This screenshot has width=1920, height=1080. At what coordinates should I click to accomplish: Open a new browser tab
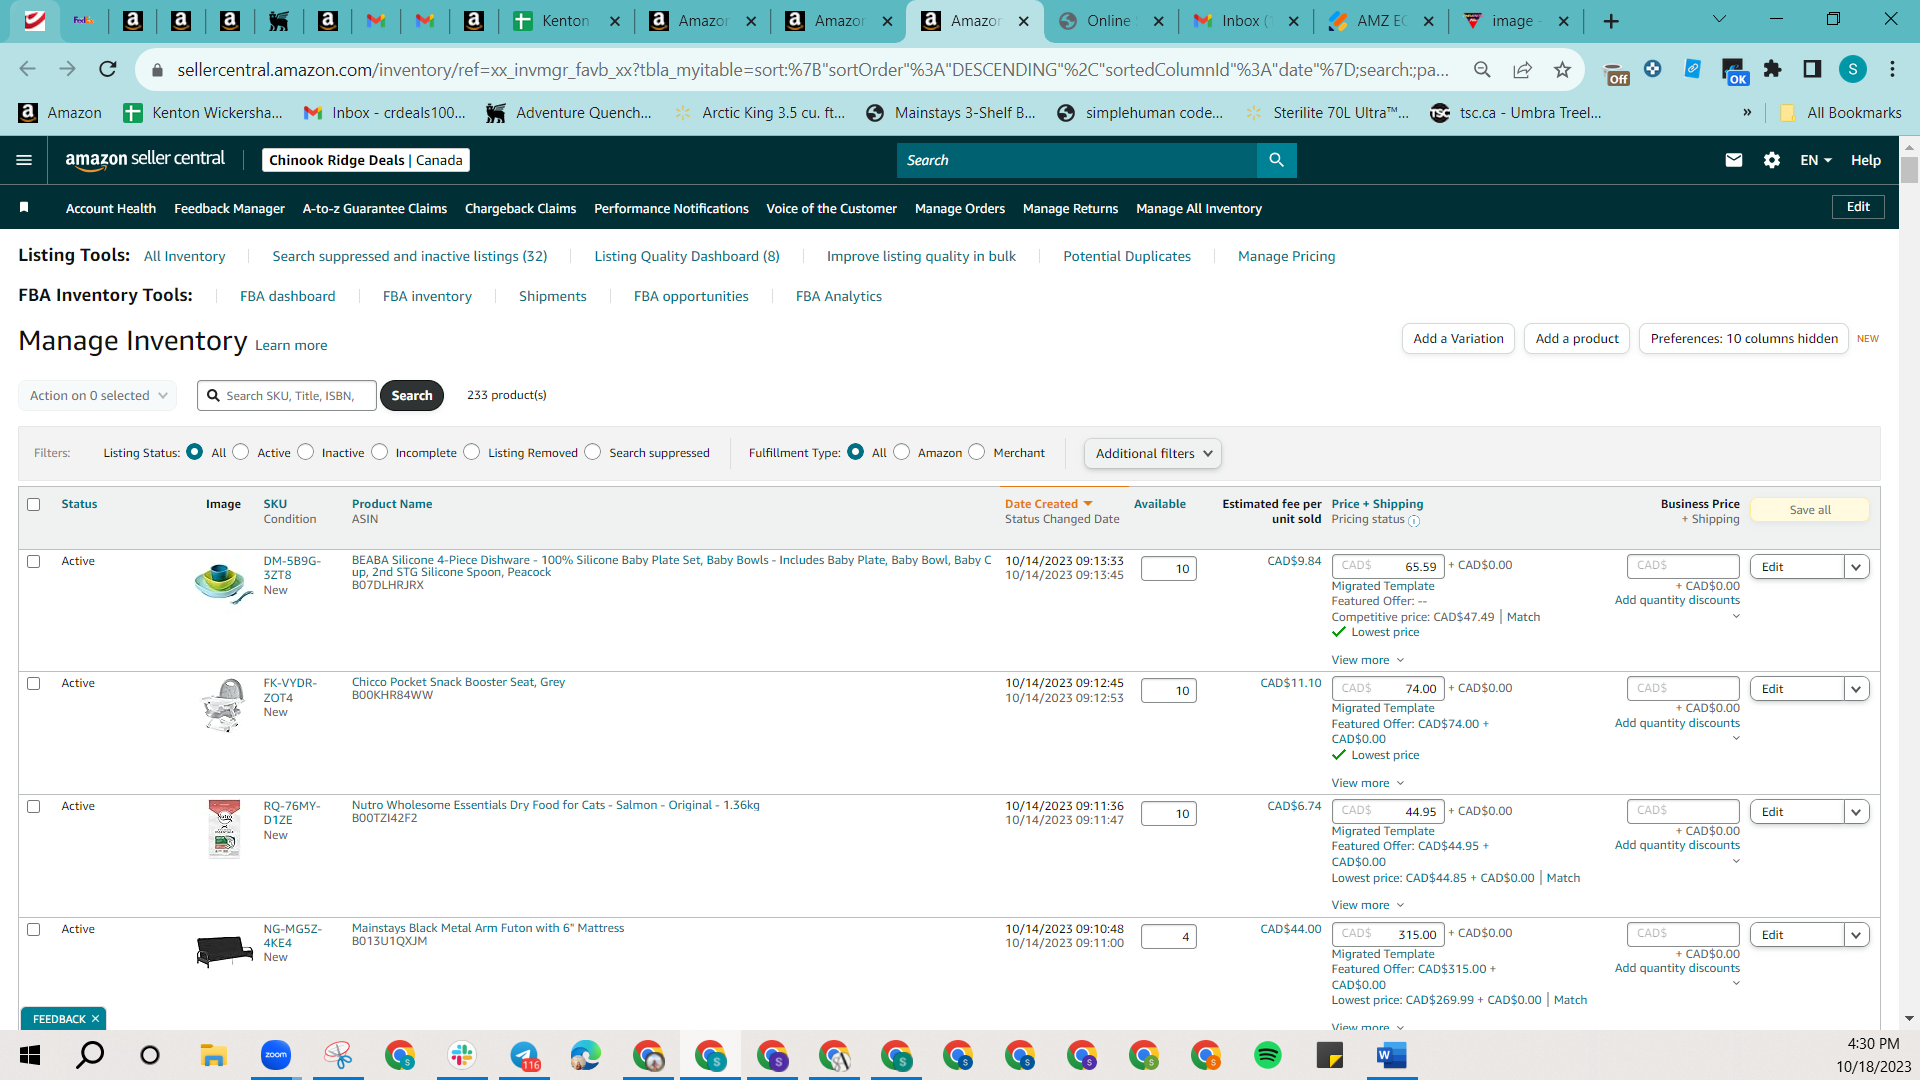[x=1611, y=21]
